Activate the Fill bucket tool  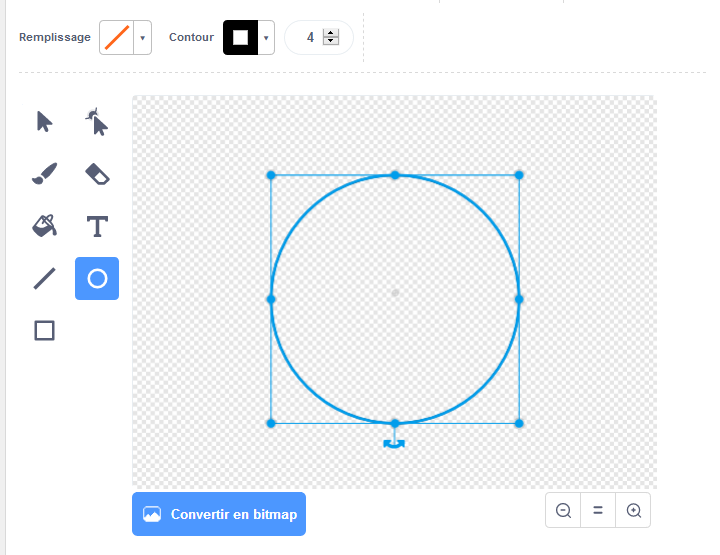tap(44, 226)
